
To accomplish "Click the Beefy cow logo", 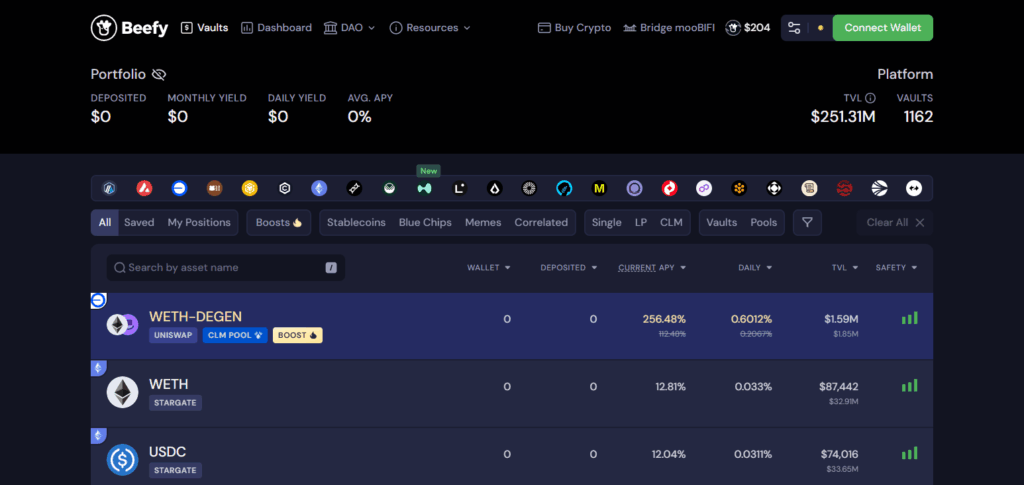I will [x=104, y=28].
